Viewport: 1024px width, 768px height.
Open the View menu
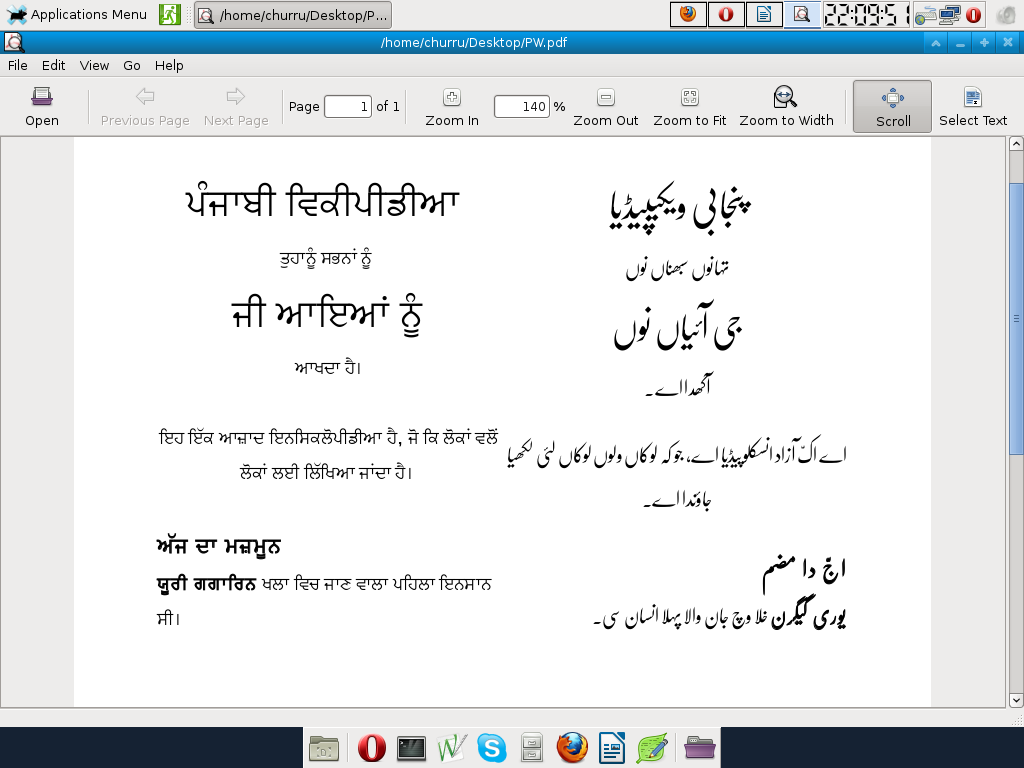coord(94,65)
